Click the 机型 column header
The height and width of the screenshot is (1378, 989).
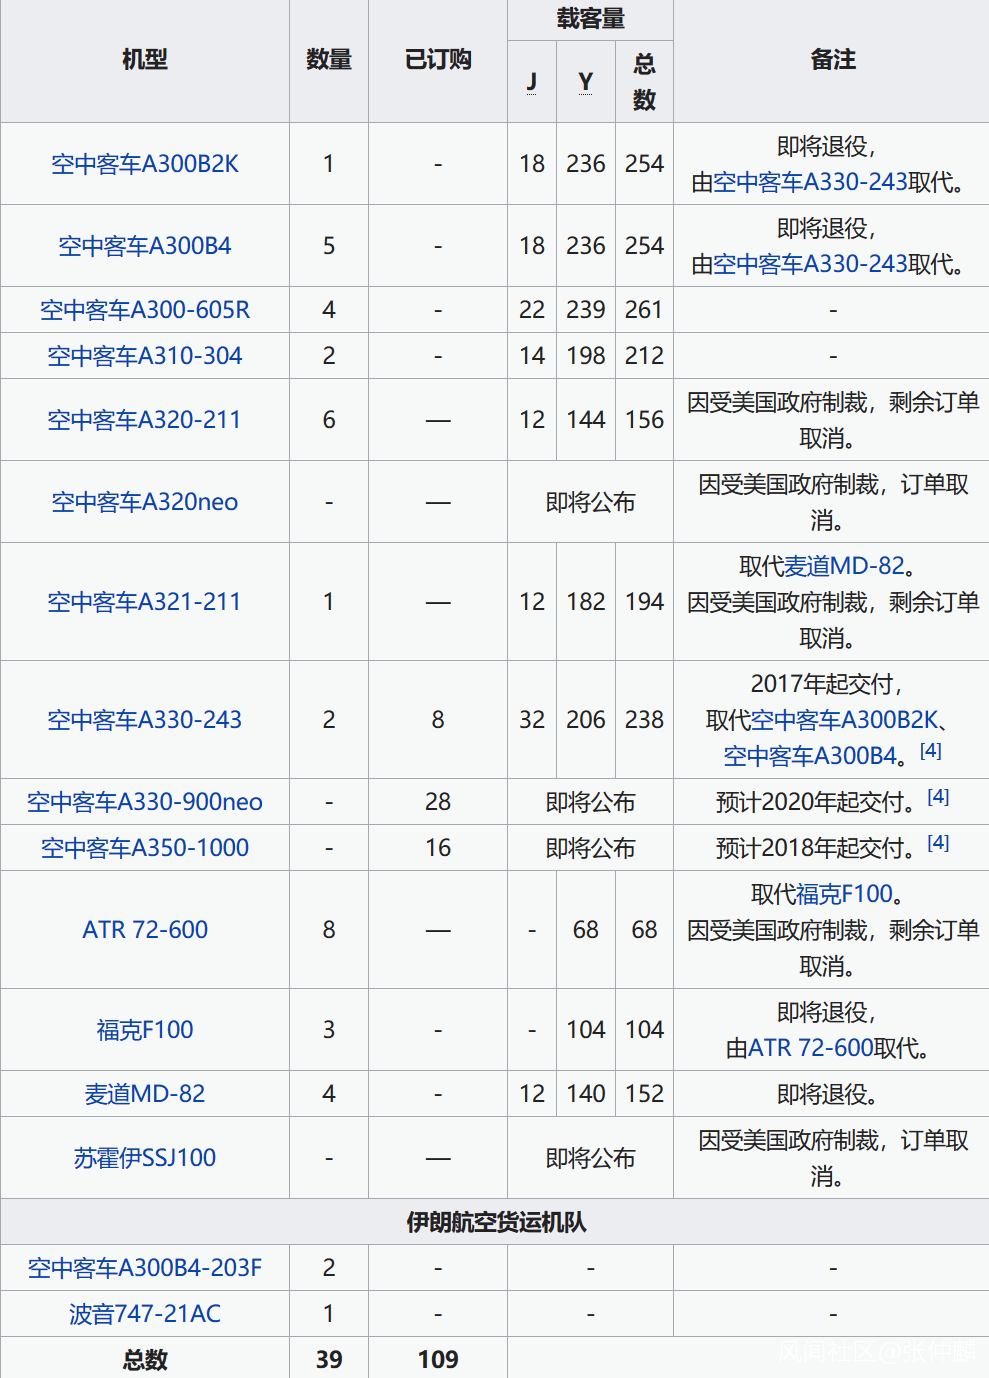145,60
